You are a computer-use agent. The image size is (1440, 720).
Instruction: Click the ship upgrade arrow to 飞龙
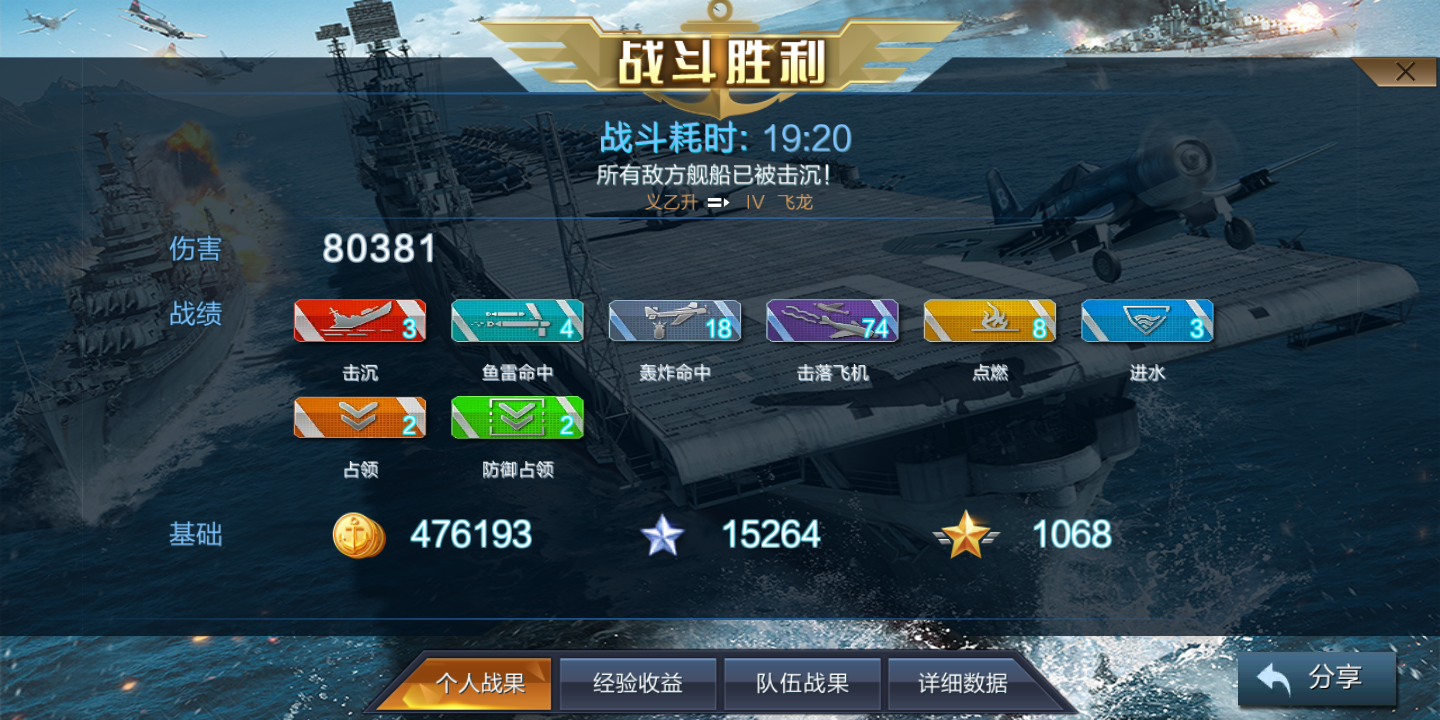tap(718, 202)
